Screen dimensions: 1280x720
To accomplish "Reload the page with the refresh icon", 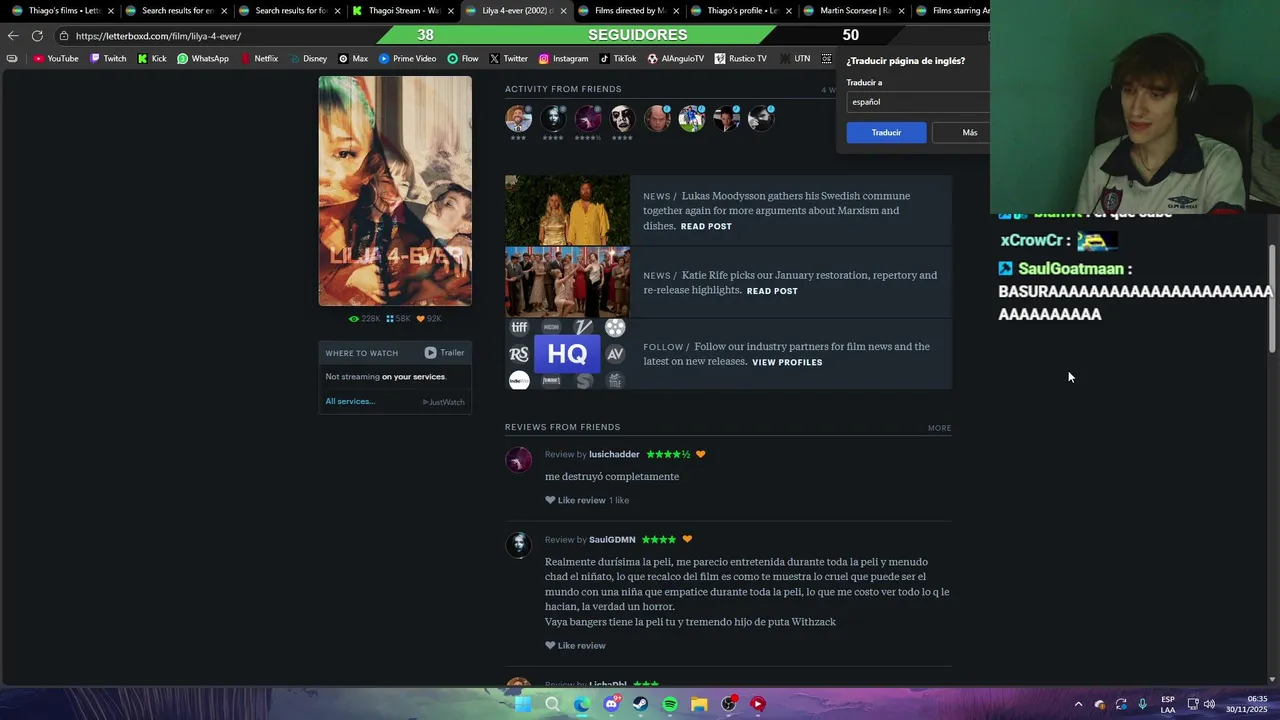I will click(37, 36).
